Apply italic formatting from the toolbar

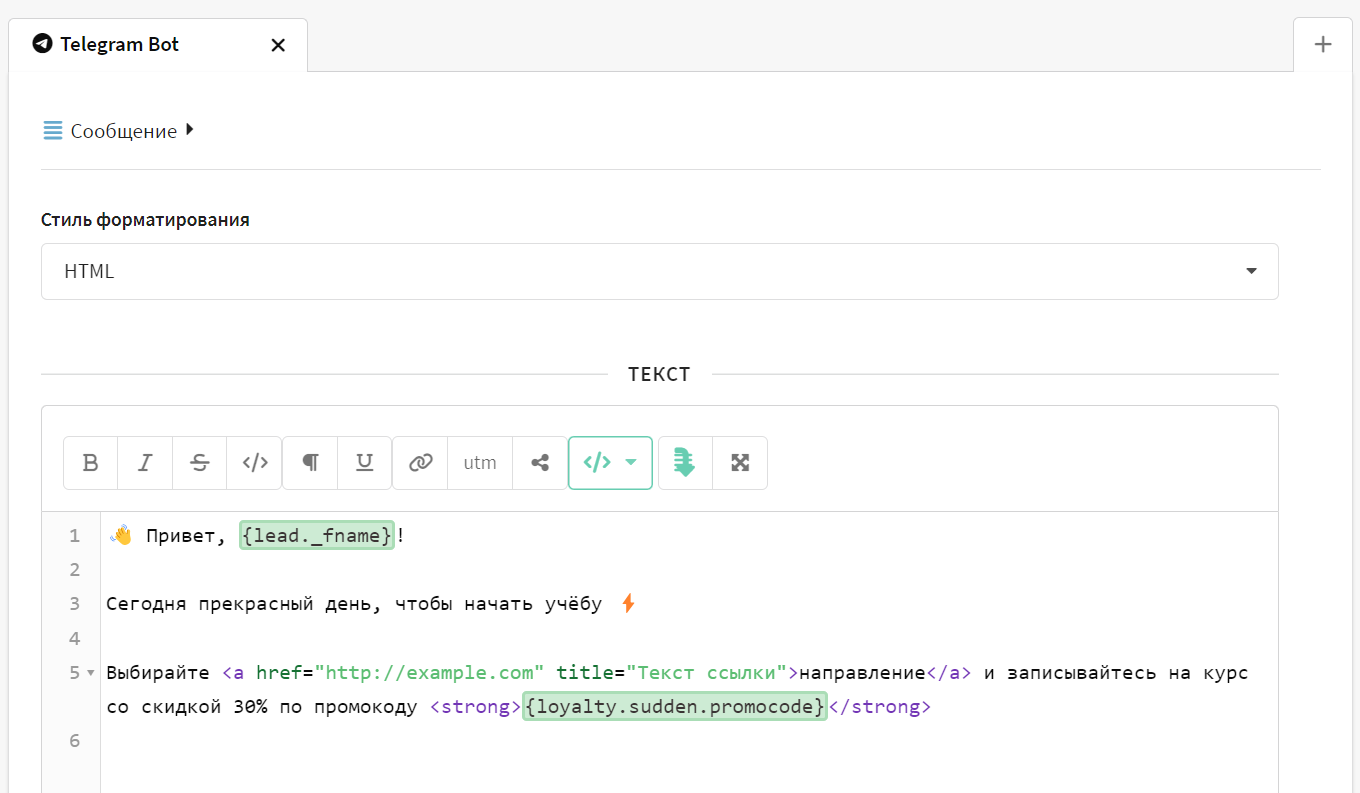pyautogui.click(x=145, y=463)
